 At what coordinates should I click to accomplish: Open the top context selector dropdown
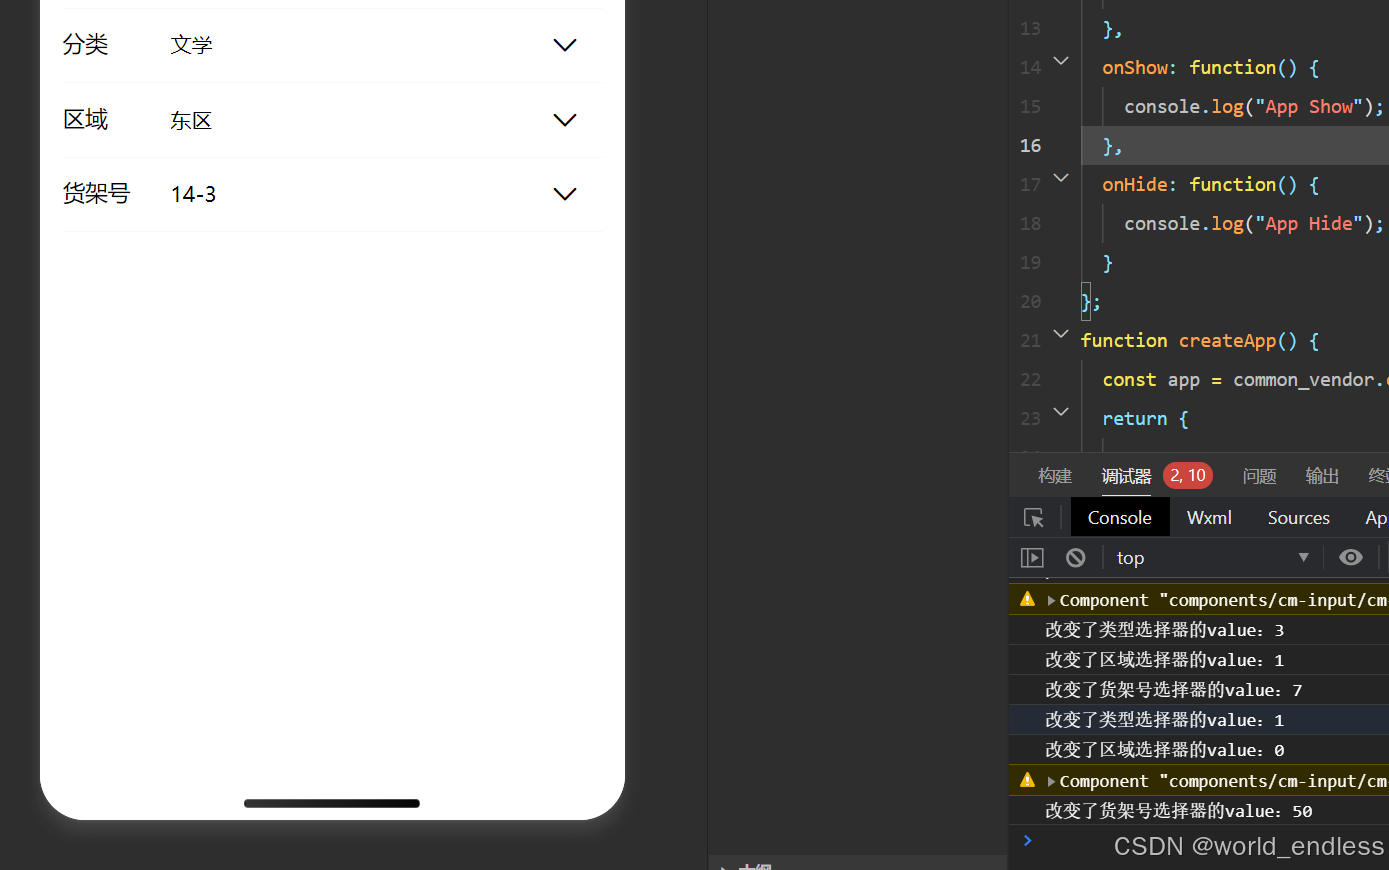tap(1212, 558)
